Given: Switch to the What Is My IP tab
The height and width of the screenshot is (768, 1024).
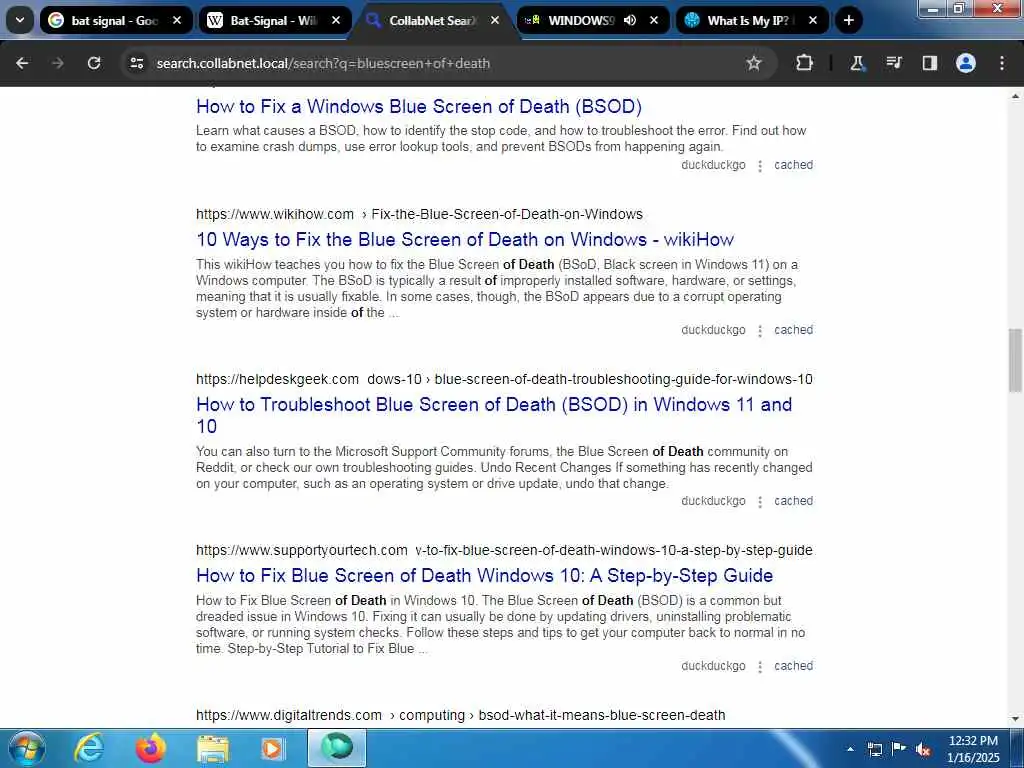Looking at the screenshot, I should pyautogui.click(x=752, y=20).
